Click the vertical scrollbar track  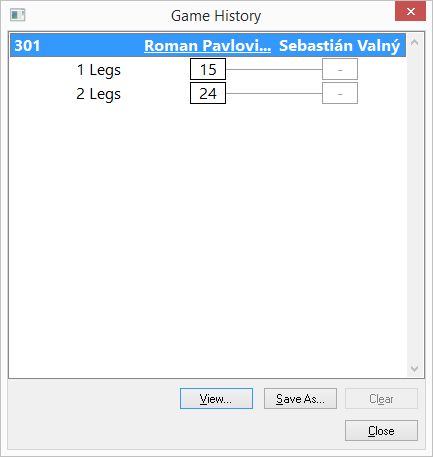(414, 205)
